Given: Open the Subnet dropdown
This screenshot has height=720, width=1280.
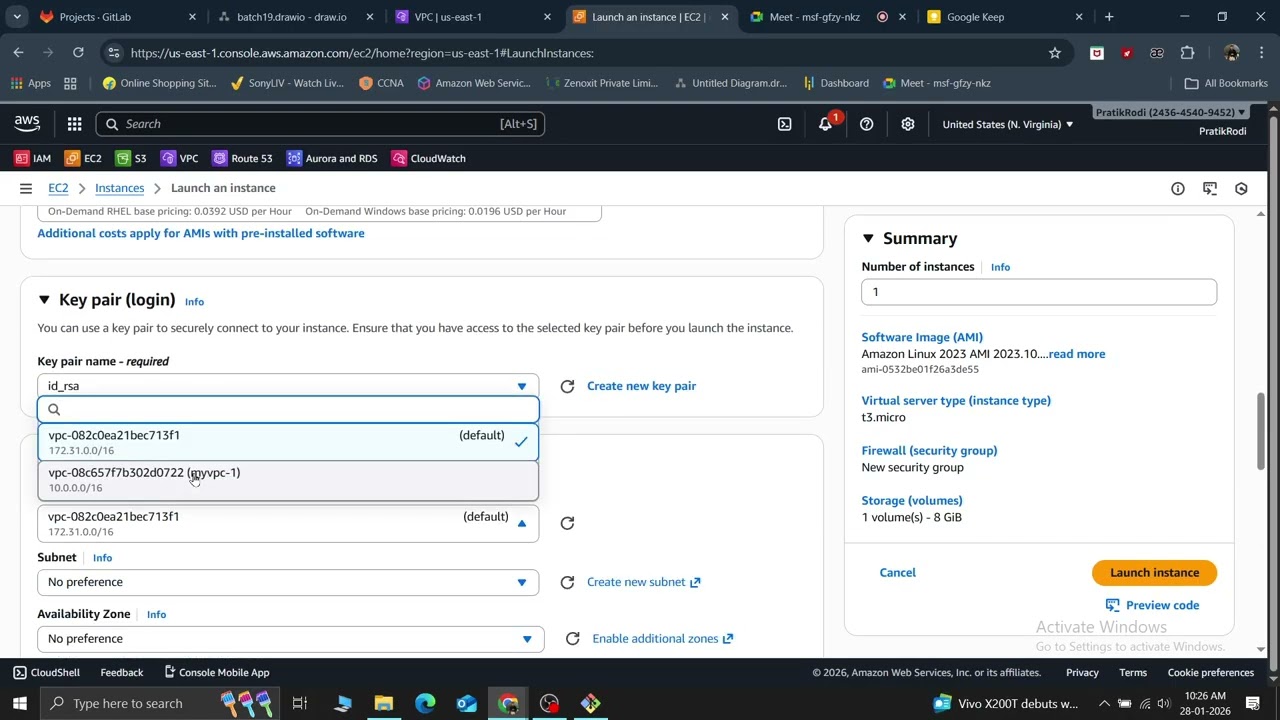Looking at the screenshot, I should [288, 582].
